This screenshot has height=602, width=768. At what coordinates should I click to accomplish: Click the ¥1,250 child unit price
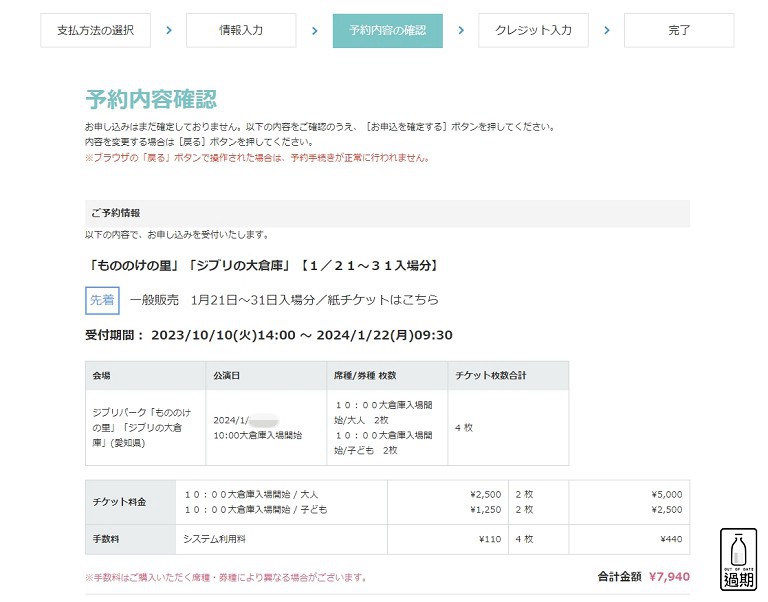point(485,510)
